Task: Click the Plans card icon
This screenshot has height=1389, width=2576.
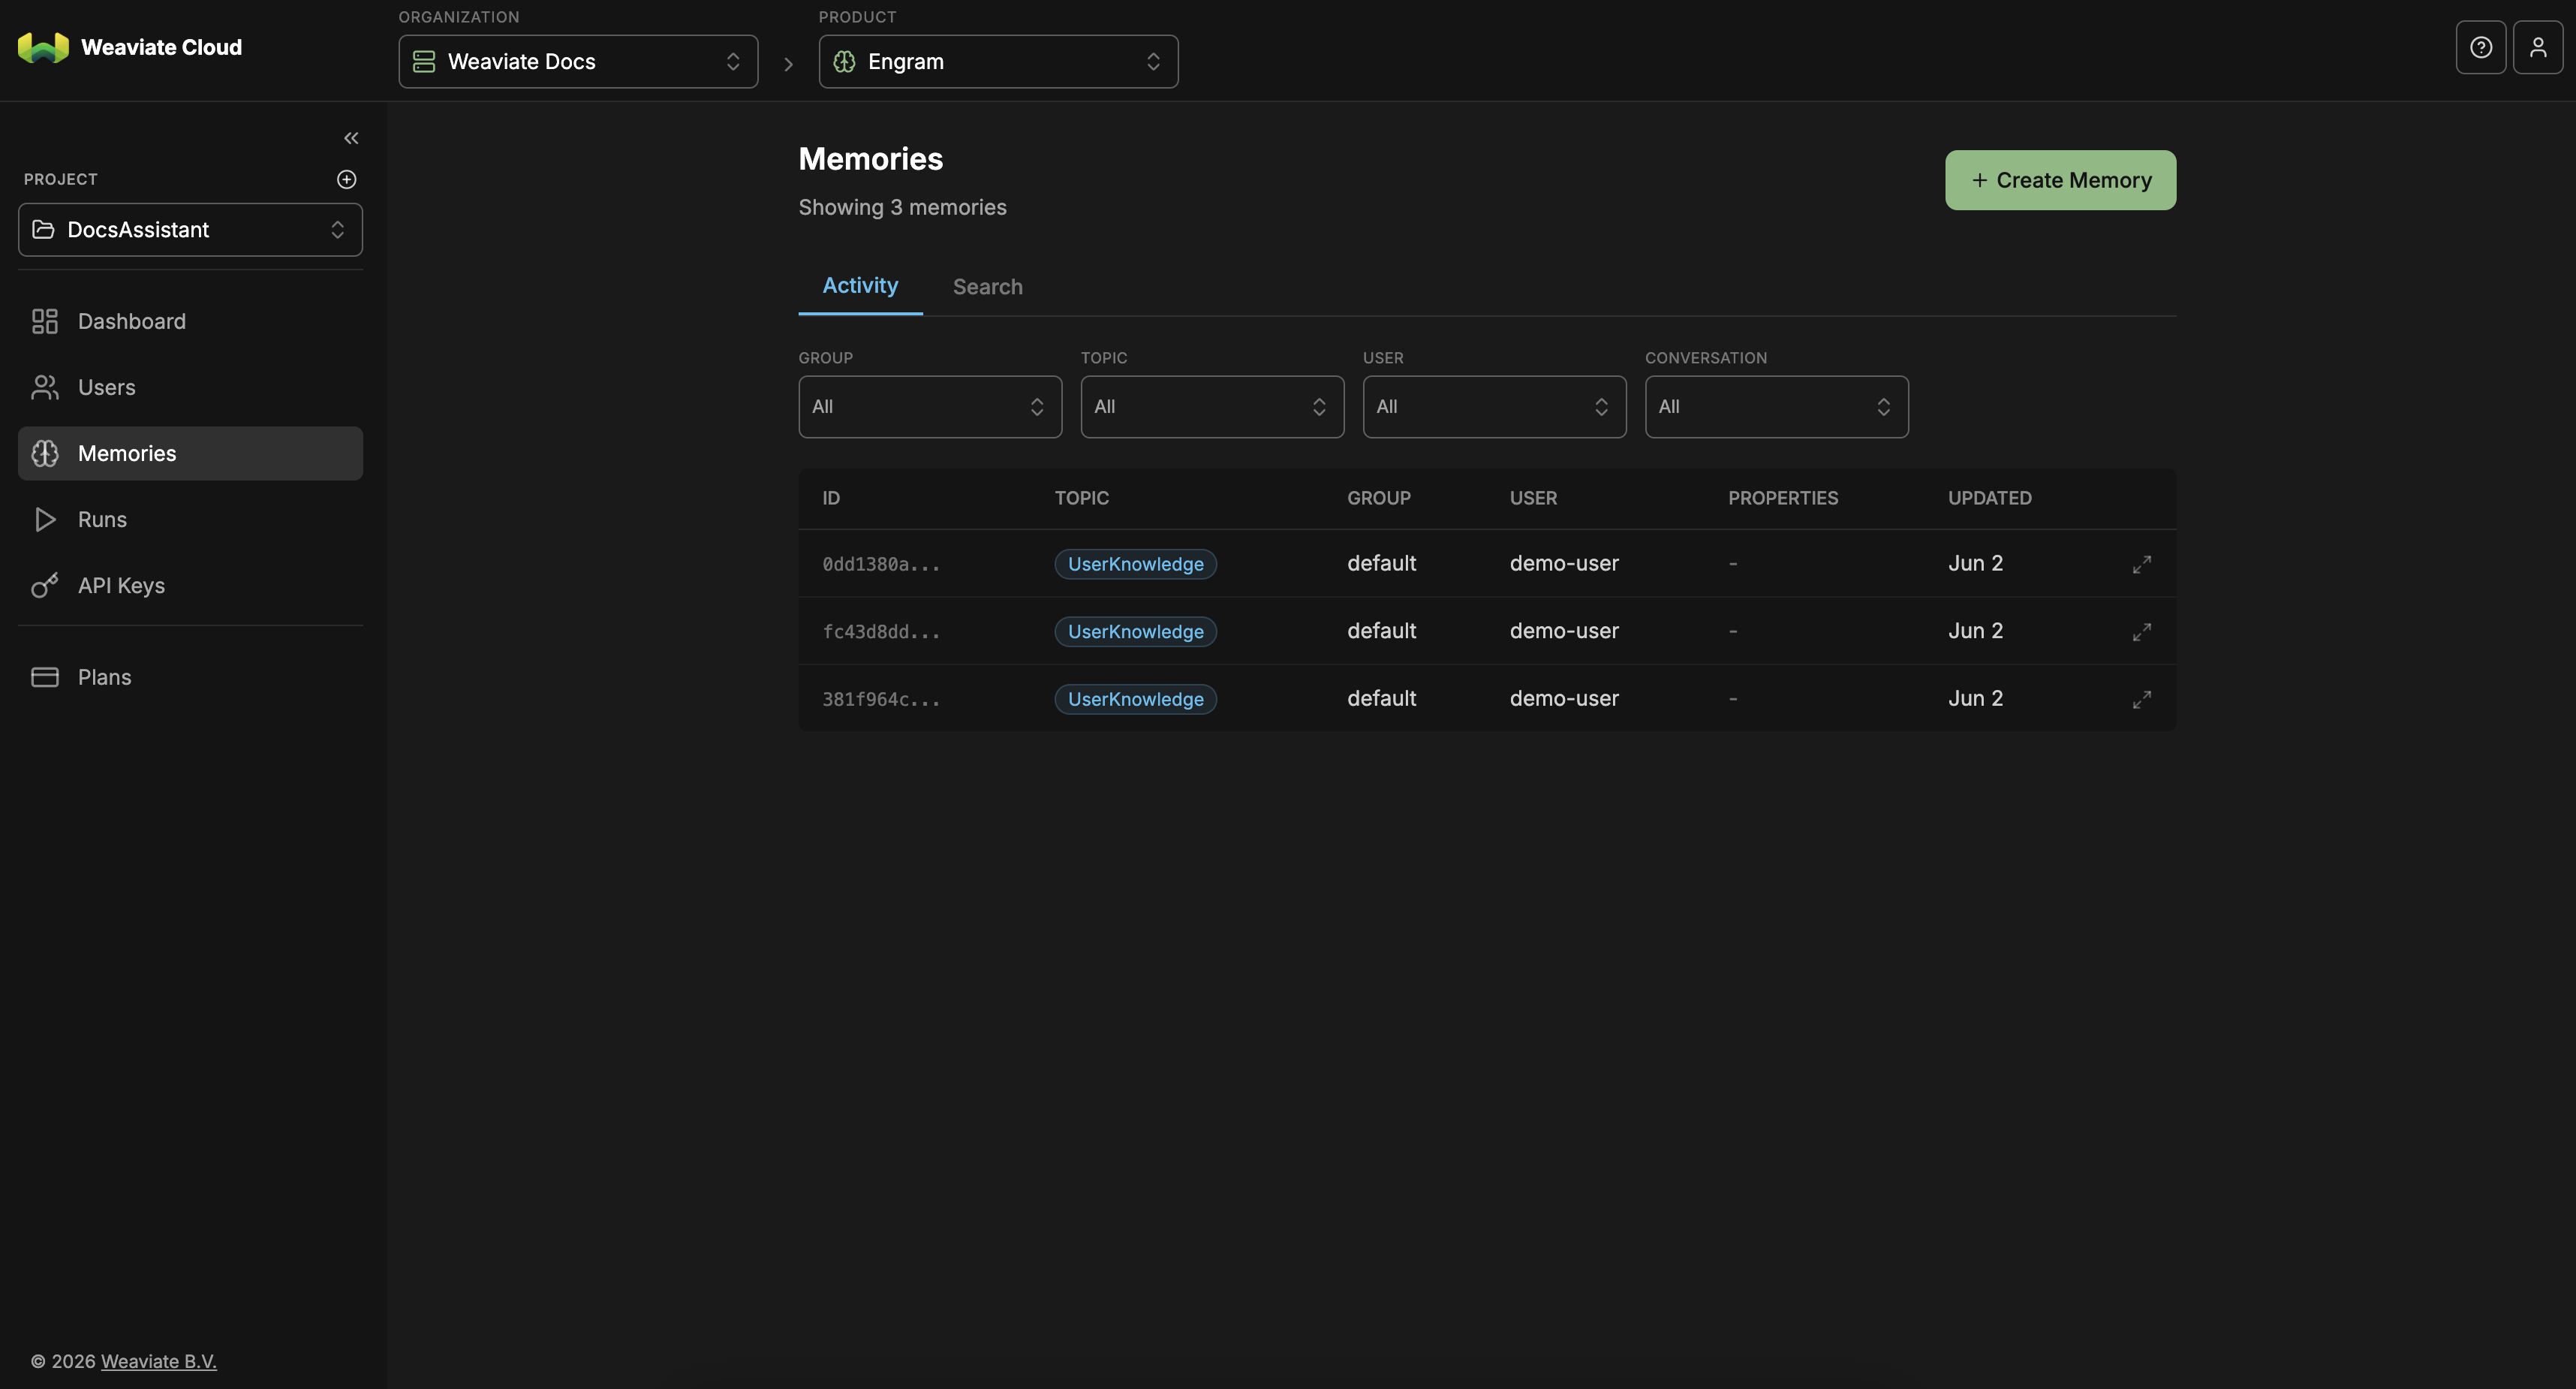Action: tap(45, 677)
